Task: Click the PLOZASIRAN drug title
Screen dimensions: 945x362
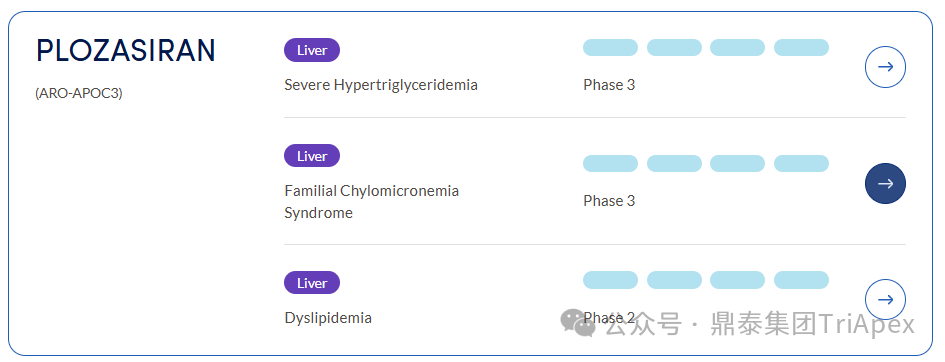Action: pos(125,51)
